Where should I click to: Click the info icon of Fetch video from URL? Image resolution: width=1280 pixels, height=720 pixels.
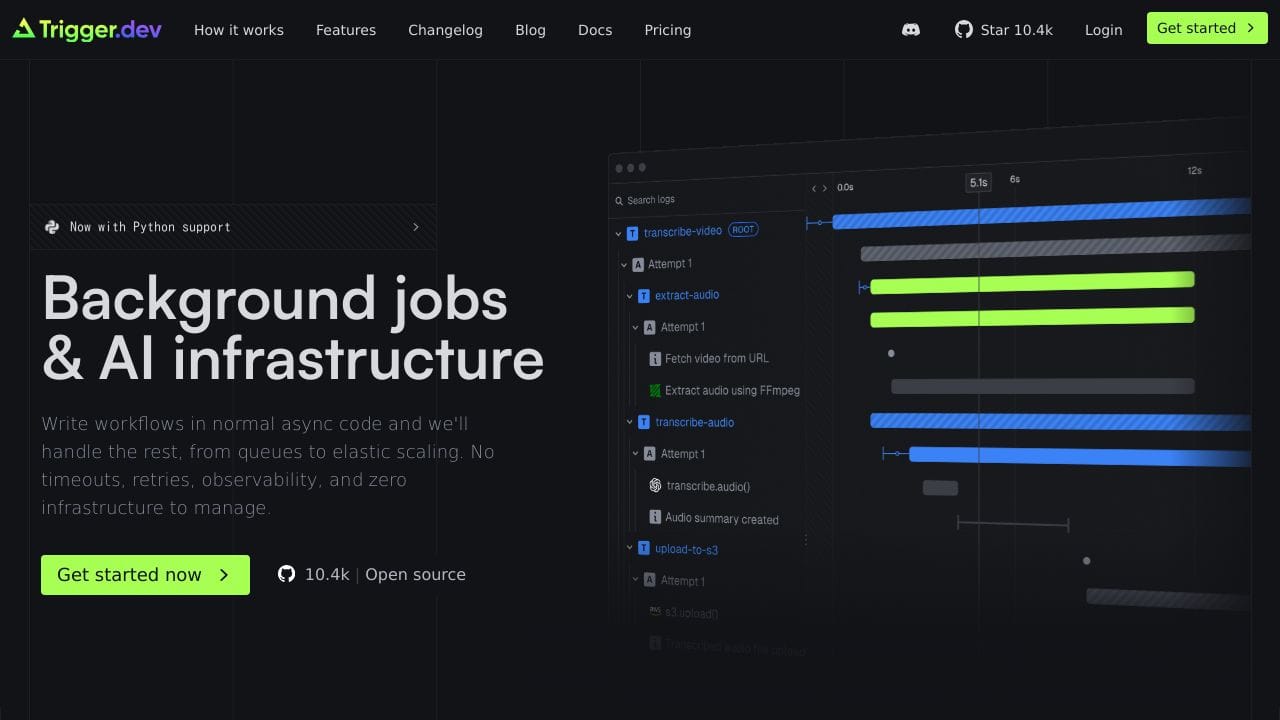655,358
